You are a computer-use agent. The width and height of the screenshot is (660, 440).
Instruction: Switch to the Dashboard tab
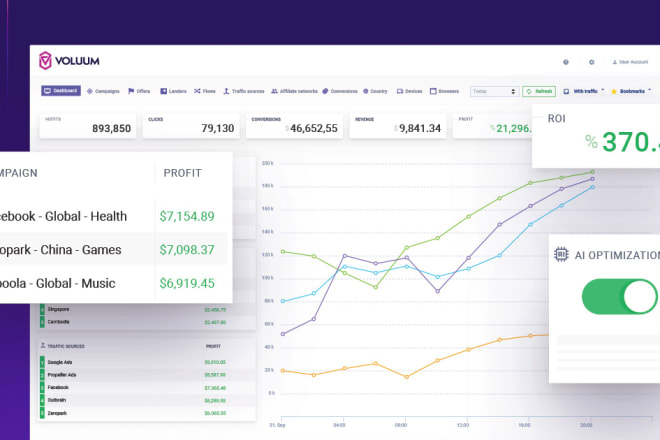click(61, 91)
